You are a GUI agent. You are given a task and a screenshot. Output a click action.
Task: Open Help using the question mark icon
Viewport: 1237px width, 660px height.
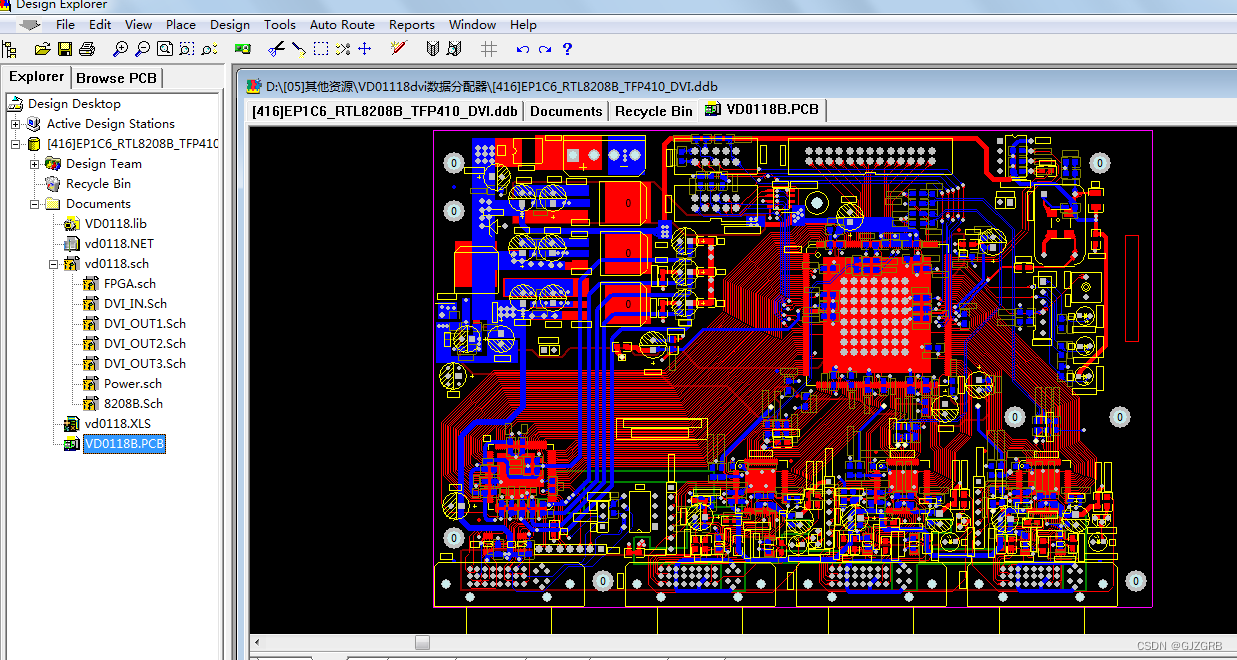pos(566,48)
